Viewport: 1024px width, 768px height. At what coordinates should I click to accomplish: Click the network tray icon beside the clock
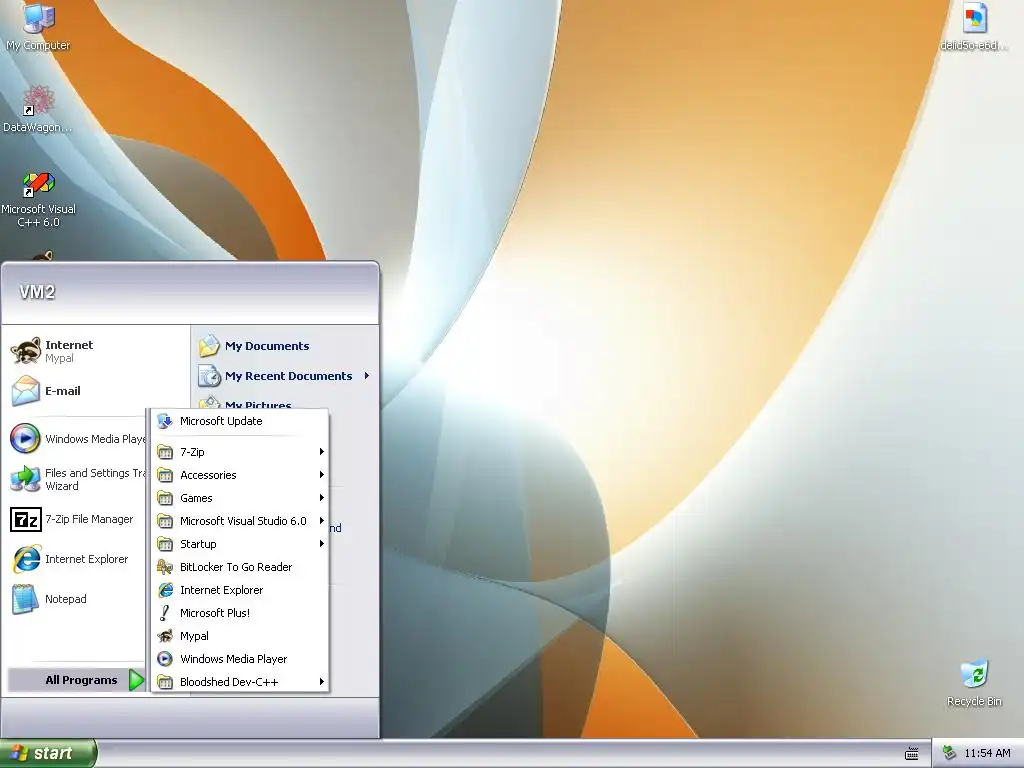(x=949, y=753)
